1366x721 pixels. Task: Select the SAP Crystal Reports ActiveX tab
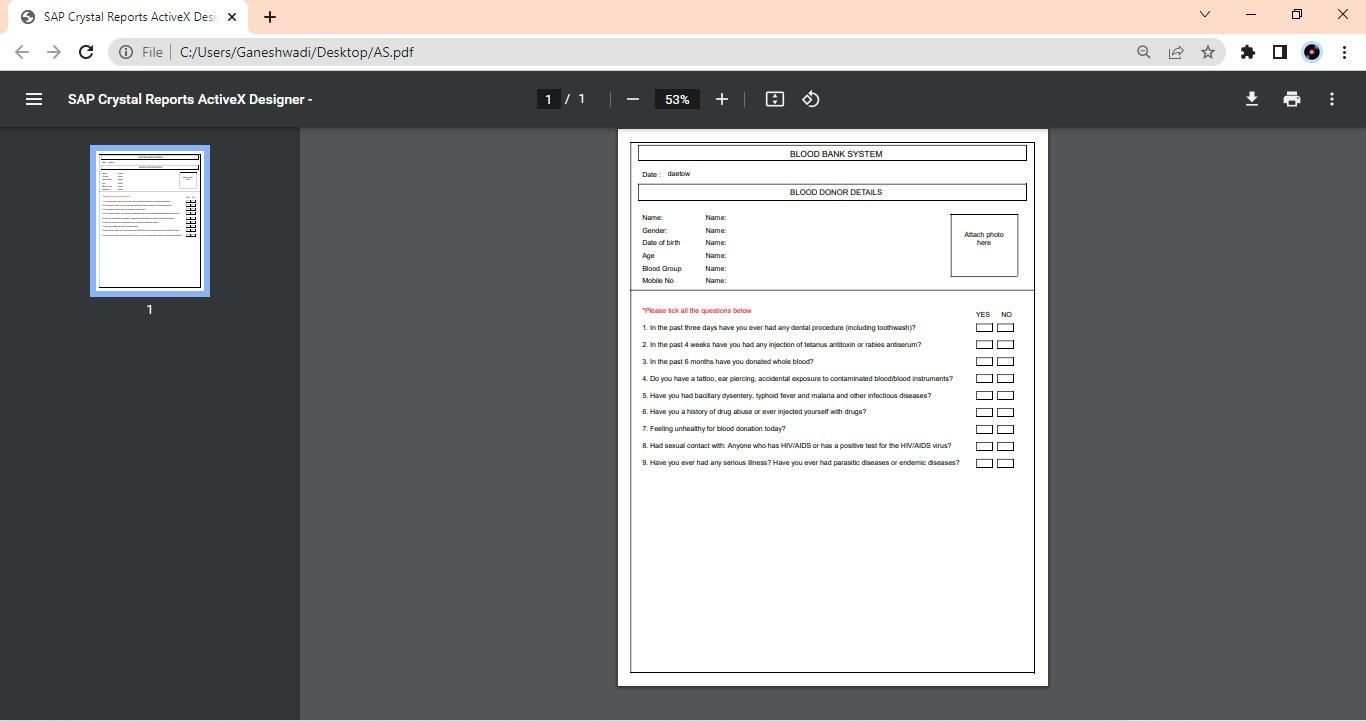coord(128,17)
